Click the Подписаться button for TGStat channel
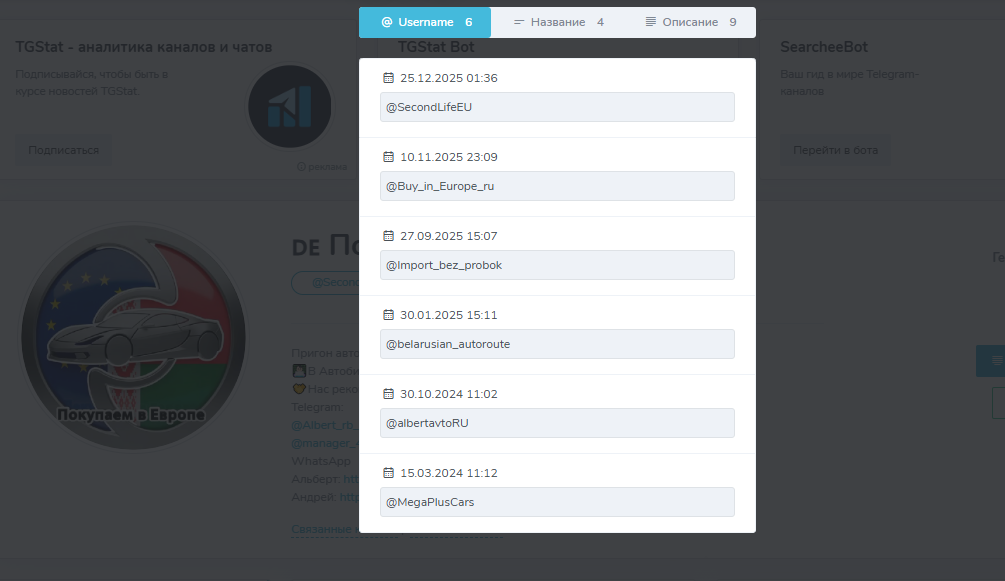The image size is (1005, 581). tap(63, 150)
